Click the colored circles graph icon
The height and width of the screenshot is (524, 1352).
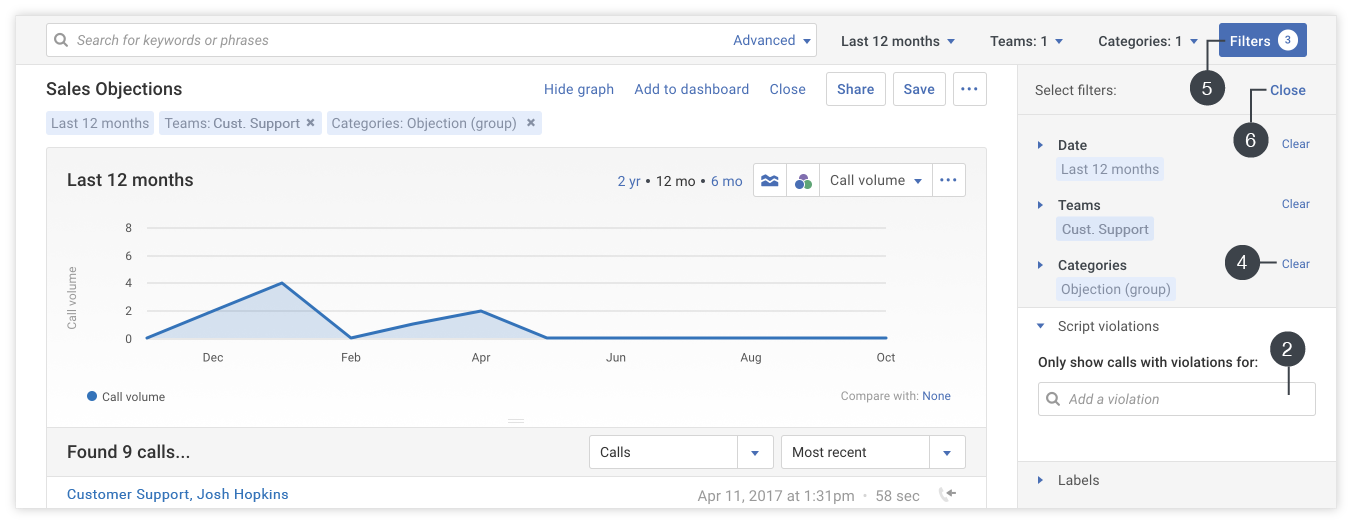(802, 181)
